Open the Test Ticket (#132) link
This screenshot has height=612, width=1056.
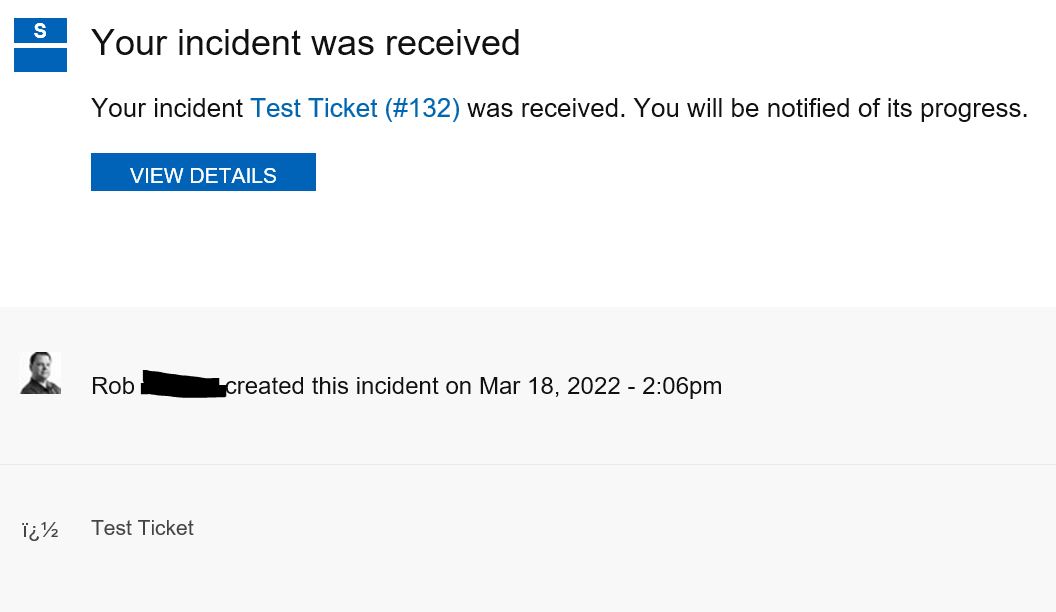[x=354, y=108]
